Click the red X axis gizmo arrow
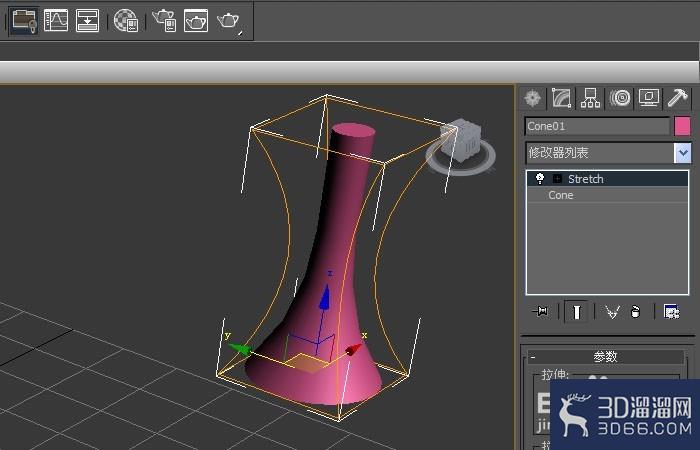This screenshot has height=450, width=700. click(354, 350)
